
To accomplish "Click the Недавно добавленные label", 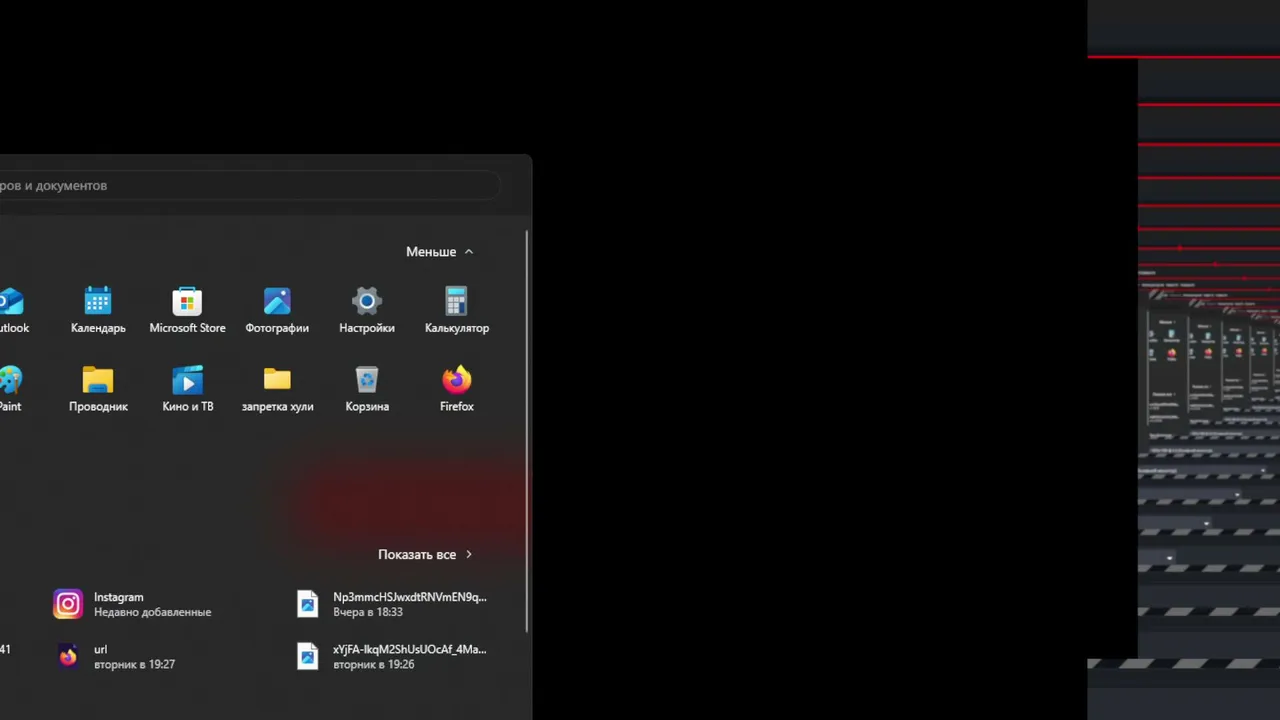I will [152, 612].
